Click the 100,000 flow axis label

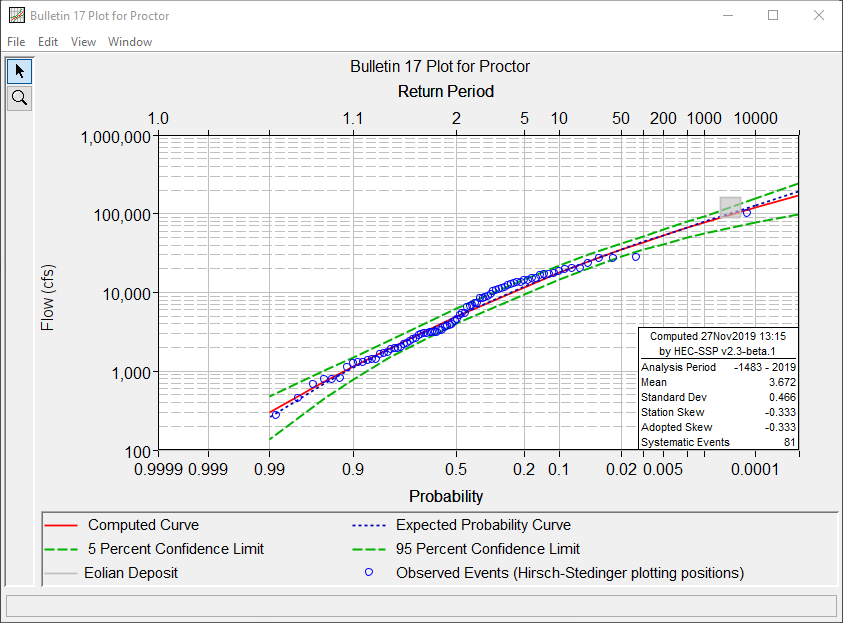pyautogui.click(x=122, y=216)
